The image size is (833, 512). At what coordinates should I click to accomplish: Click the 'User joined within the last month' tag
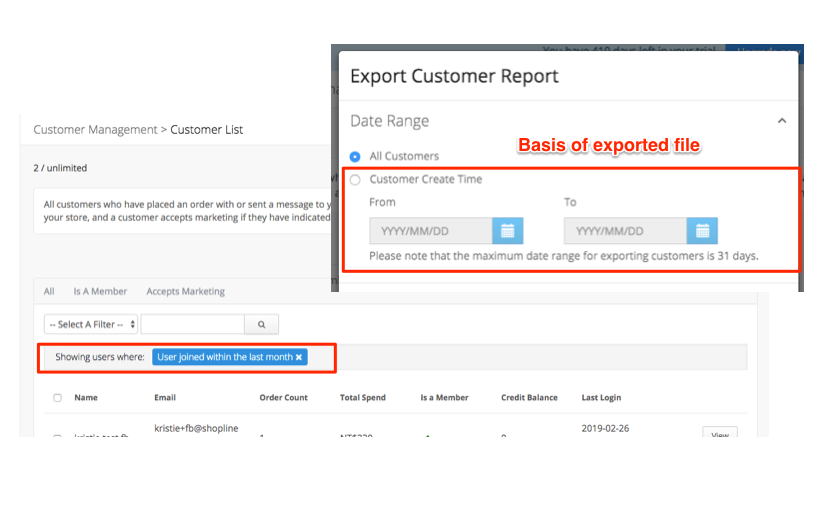tap(230, 357)
